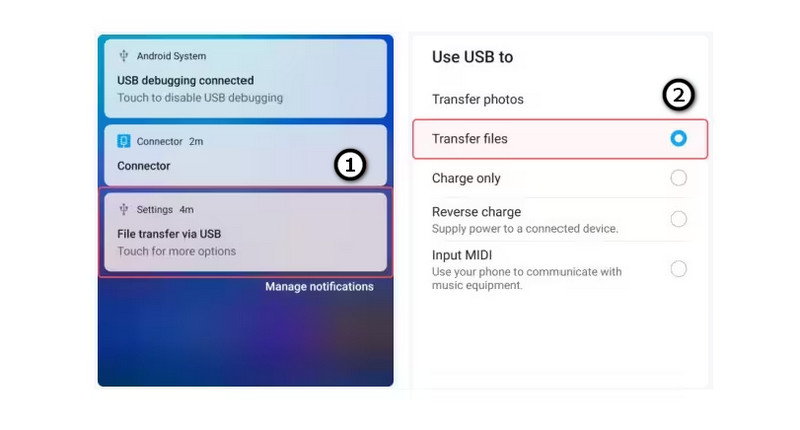Tap the Reverse charge label
The image size is (800, 430).
coord(477,212)
